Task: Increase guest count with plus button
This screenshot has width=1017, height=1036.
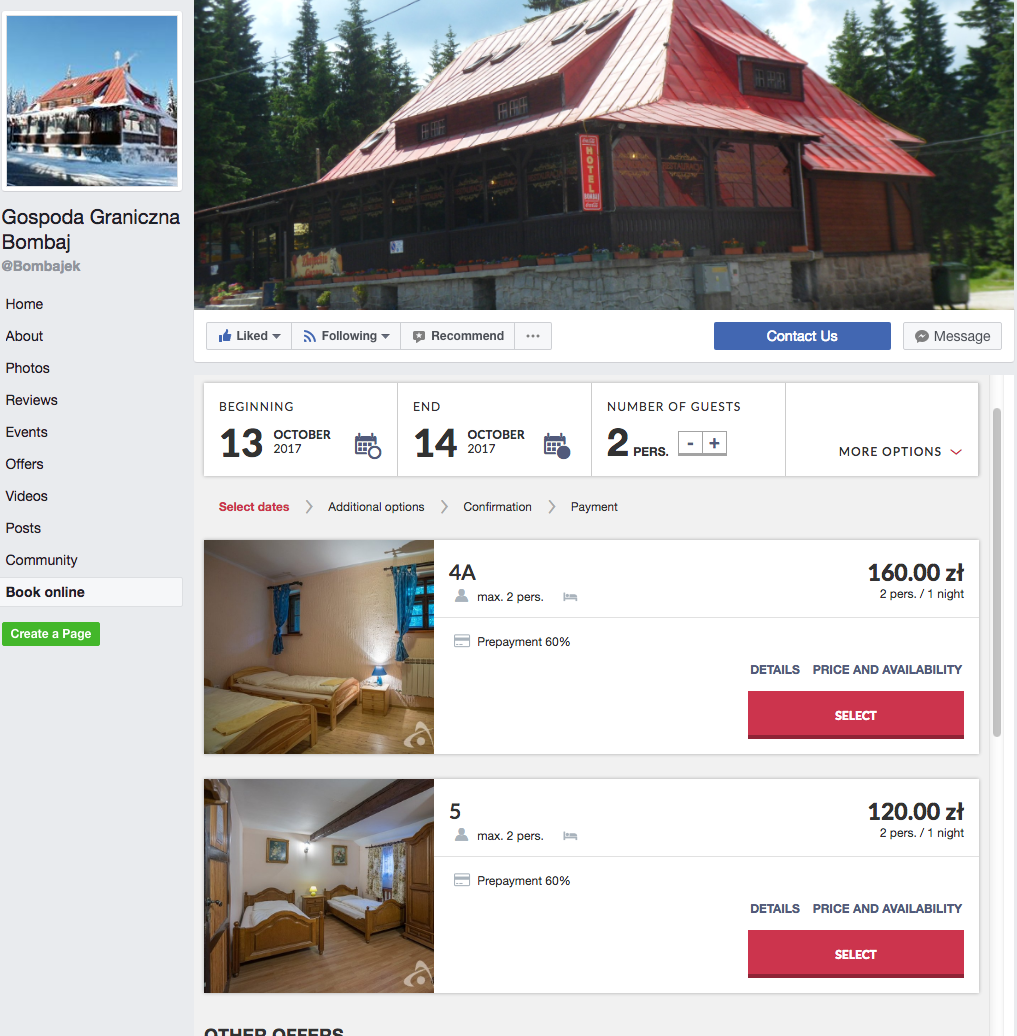Action: pyautogui.click(x=714, y=443)
